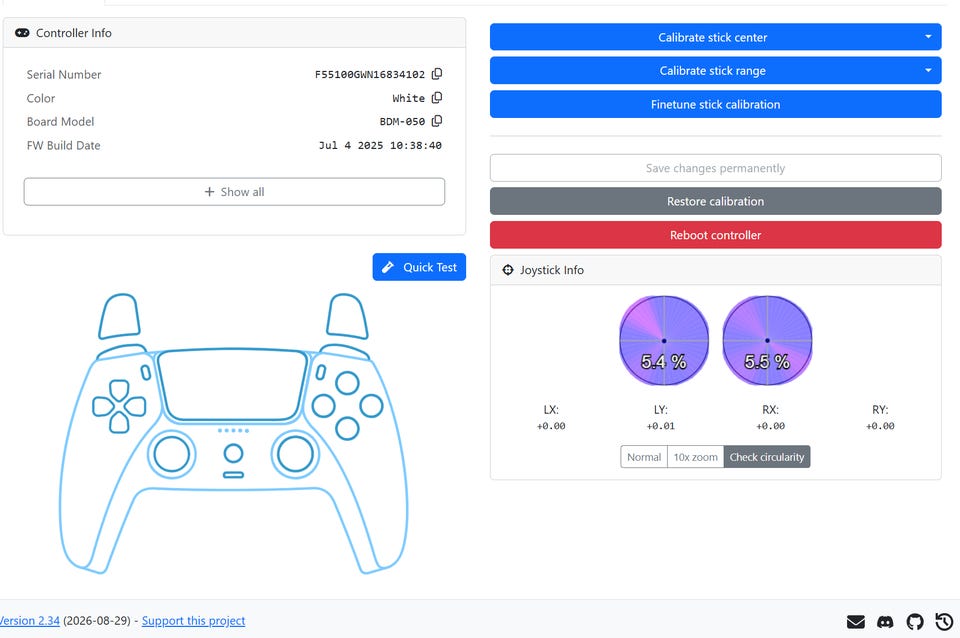Viewport: 960px width, 638px height.
Task: Open the Version 2.34 link
Action: [29, 621]
